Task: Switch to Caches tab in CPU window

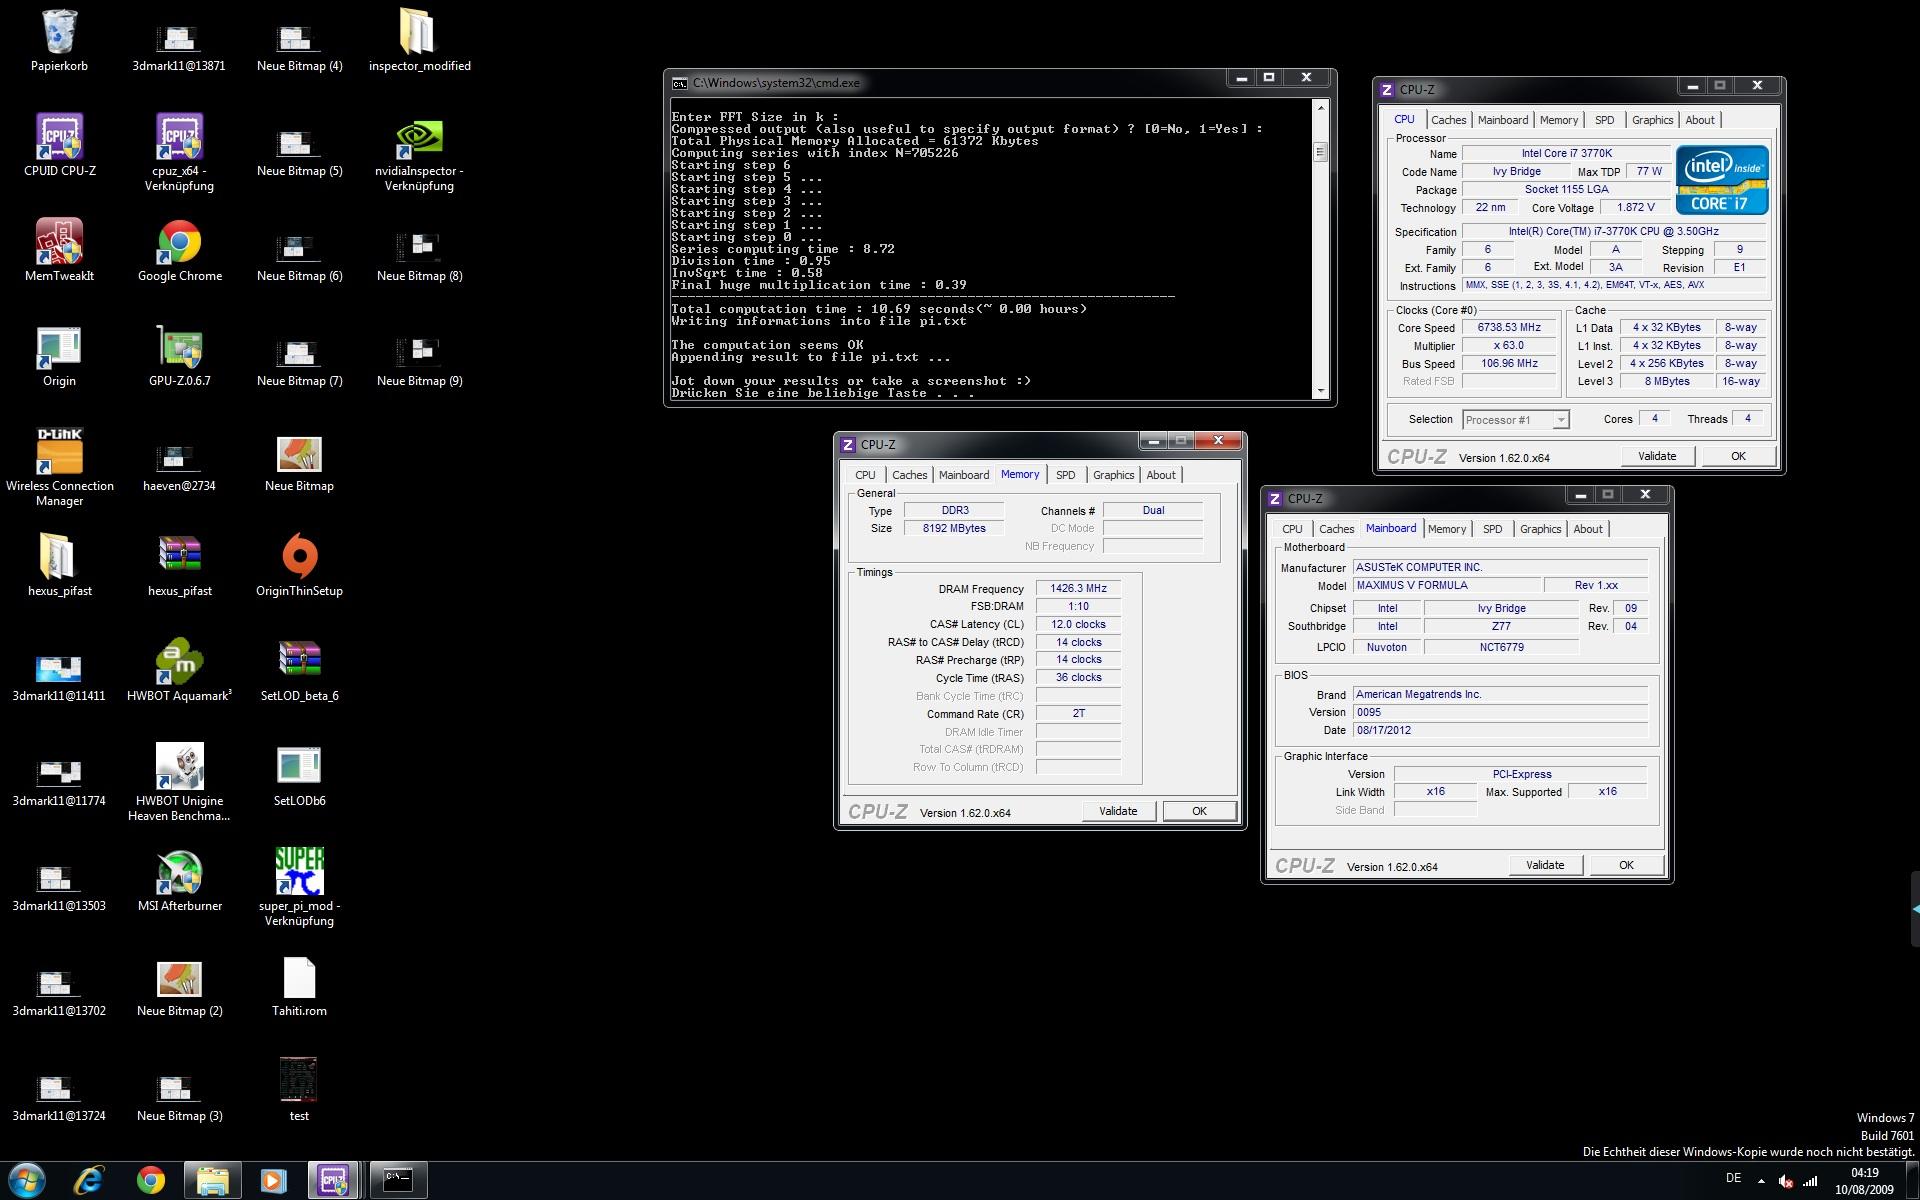Action: pos(1448,120)
